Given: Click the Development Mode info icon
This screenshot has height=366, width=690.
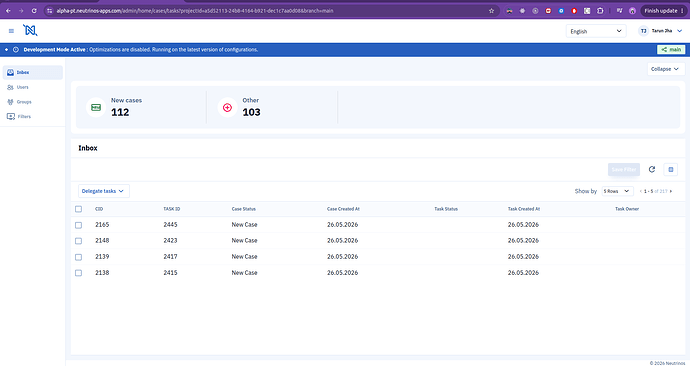Looking at the screenshot, I should coord(16,50).
